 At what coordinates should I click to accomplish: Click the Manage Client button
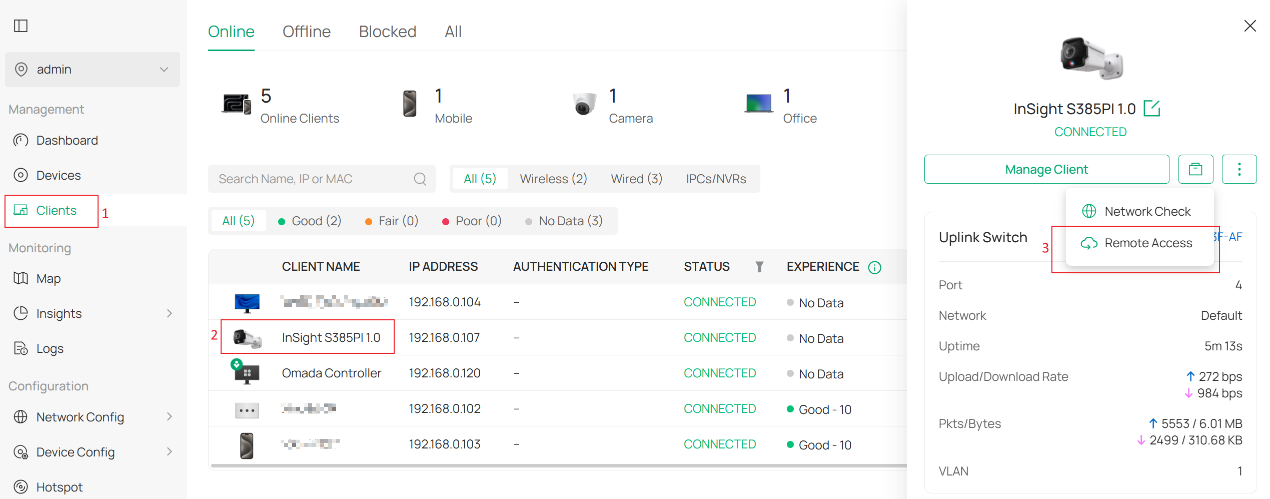[x=1046, y=169]
